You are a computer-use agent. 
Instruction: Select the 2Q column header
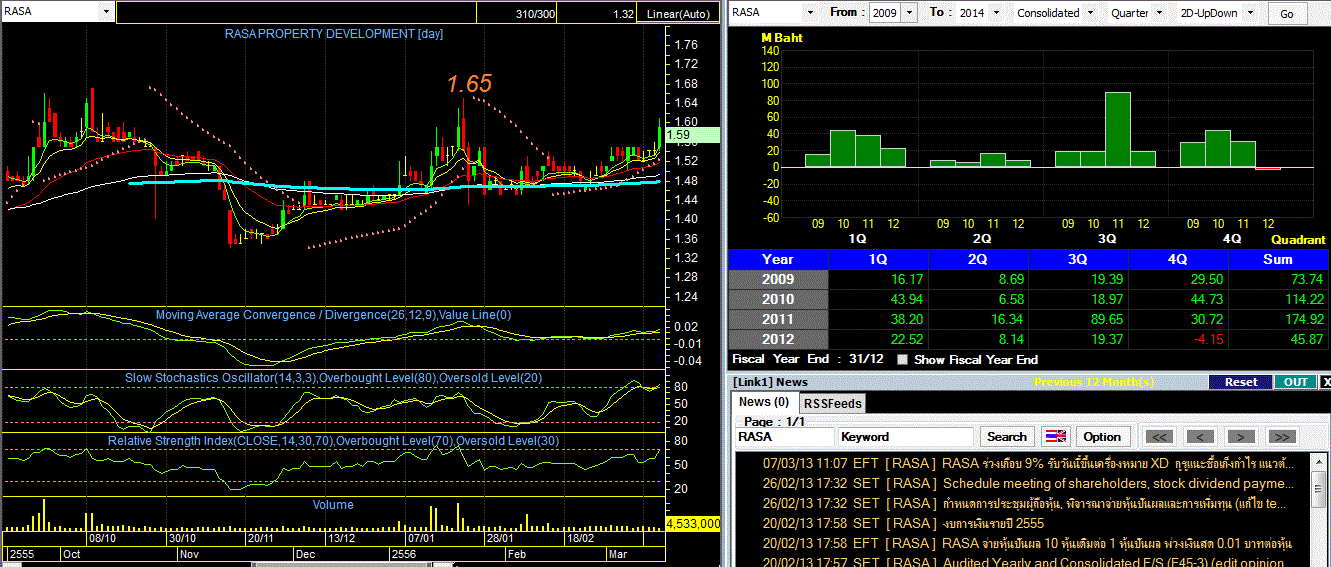point(978,259)
